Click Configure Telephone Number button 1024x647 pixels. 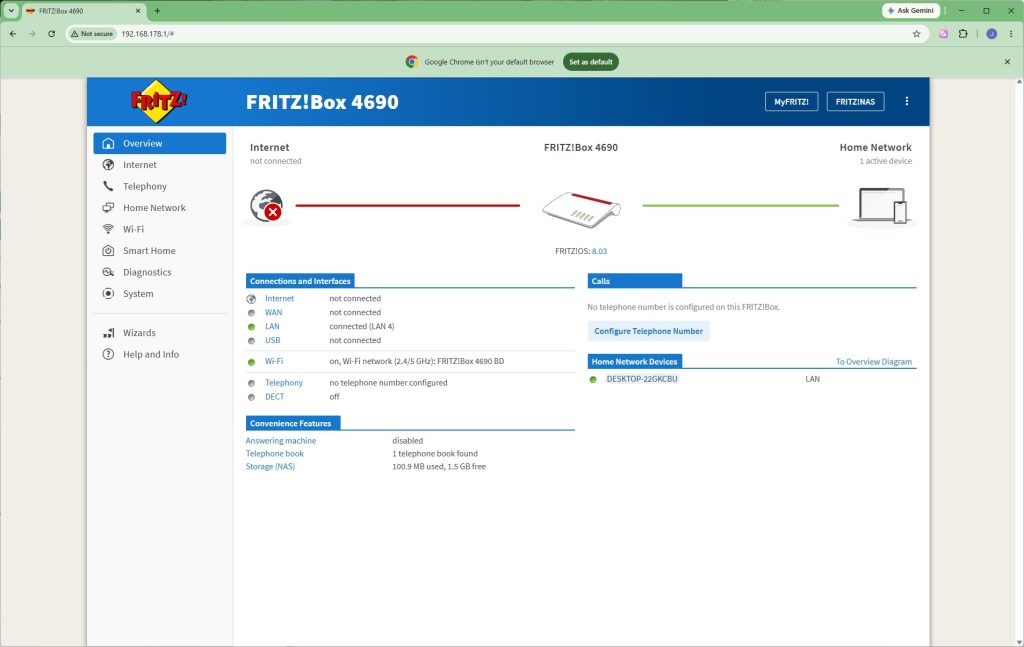[648, 331]
